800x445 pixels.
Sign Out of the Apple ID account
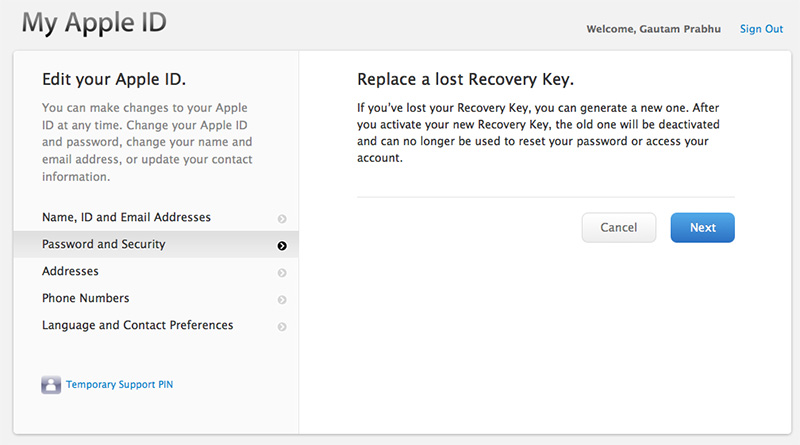[x=761, y=29]
